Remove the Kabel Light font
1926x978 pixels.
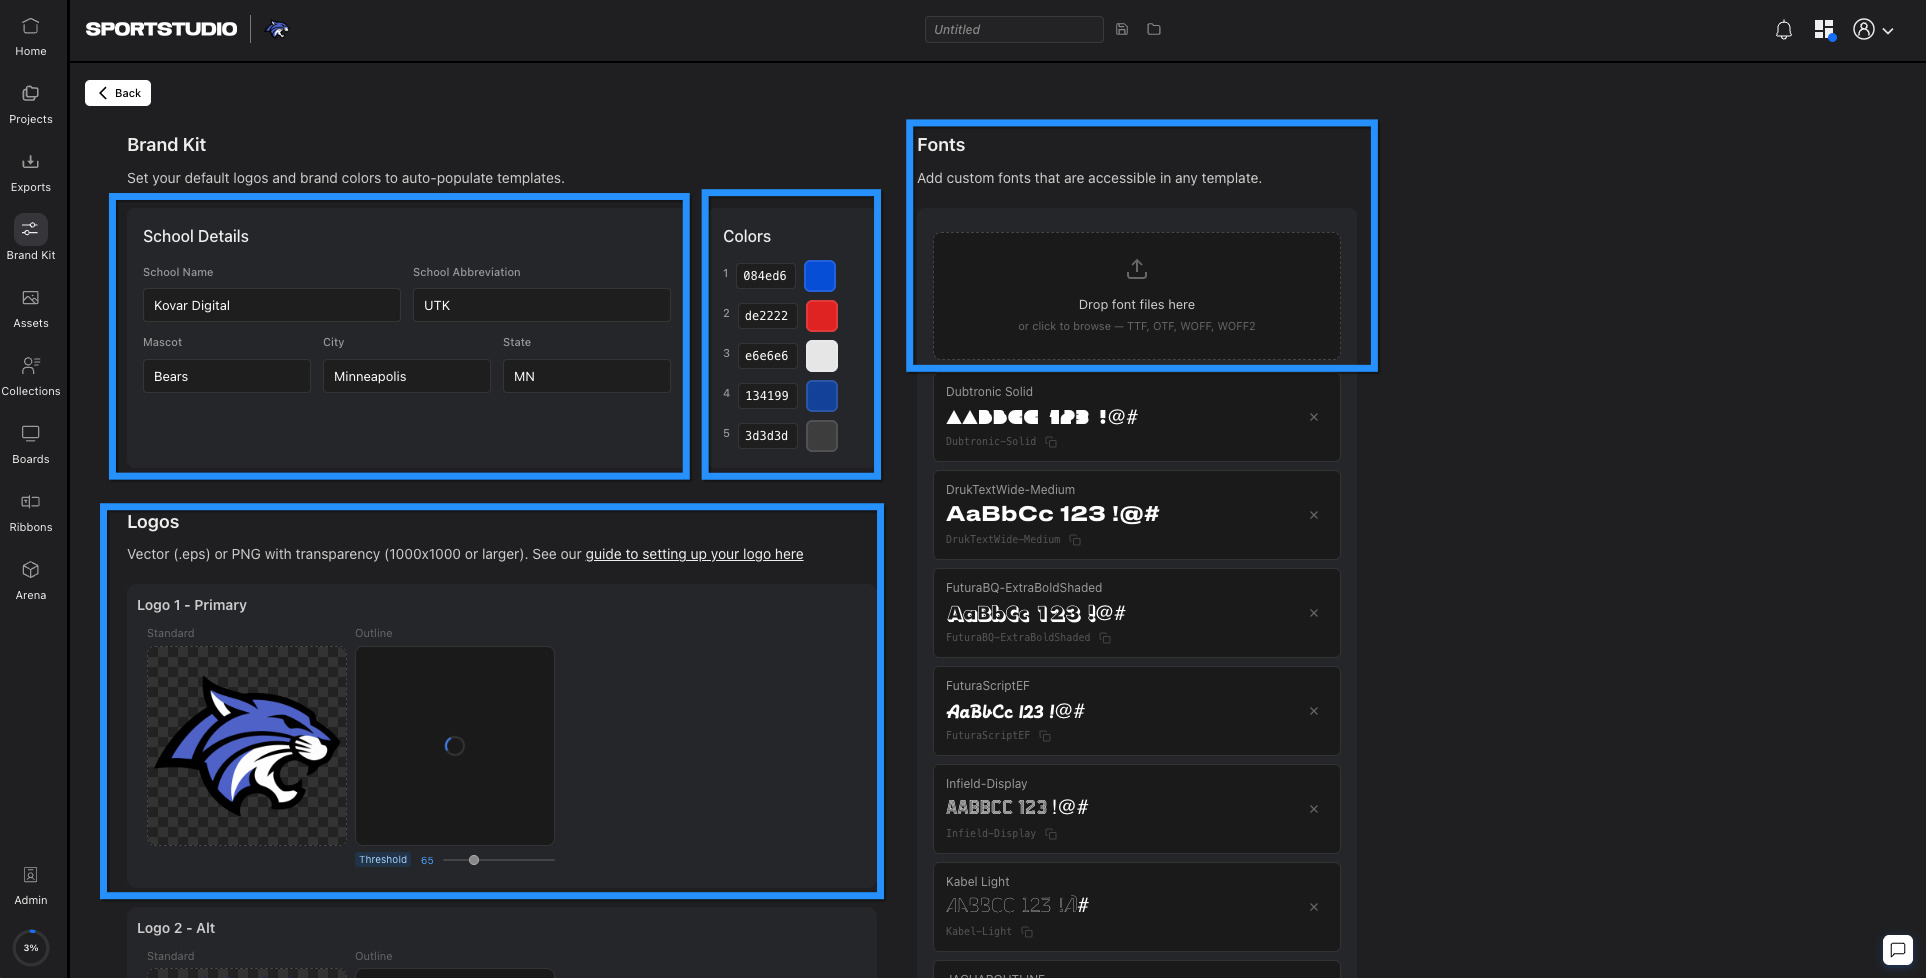coord(1314,907)
